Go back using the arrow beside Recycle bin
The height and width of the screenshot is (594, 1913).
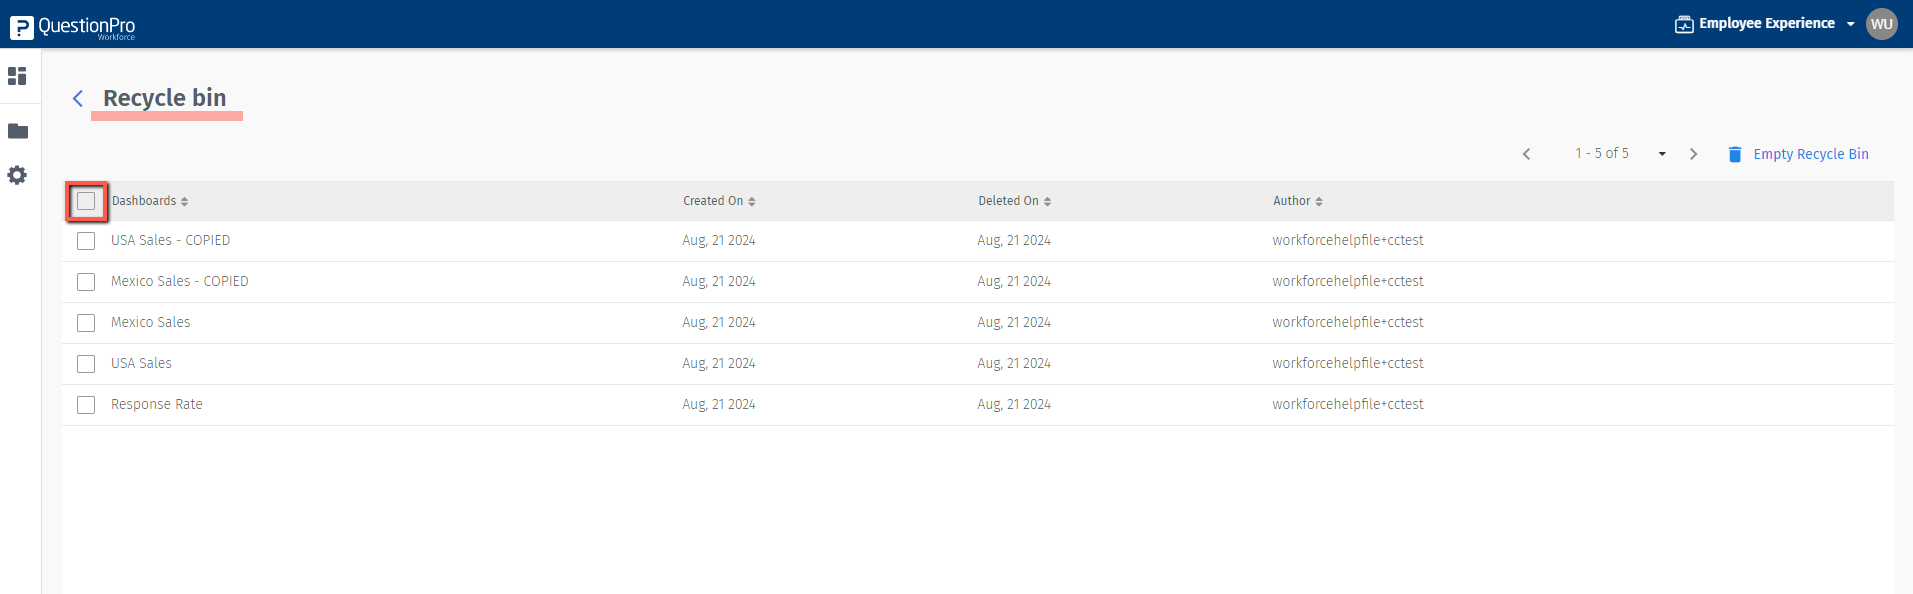(x=78, y=98)
